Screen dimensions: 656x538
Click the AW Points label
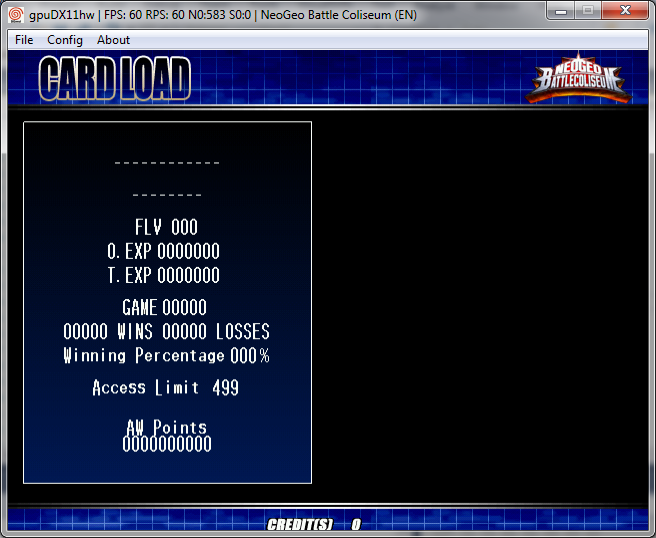point(167,427)
